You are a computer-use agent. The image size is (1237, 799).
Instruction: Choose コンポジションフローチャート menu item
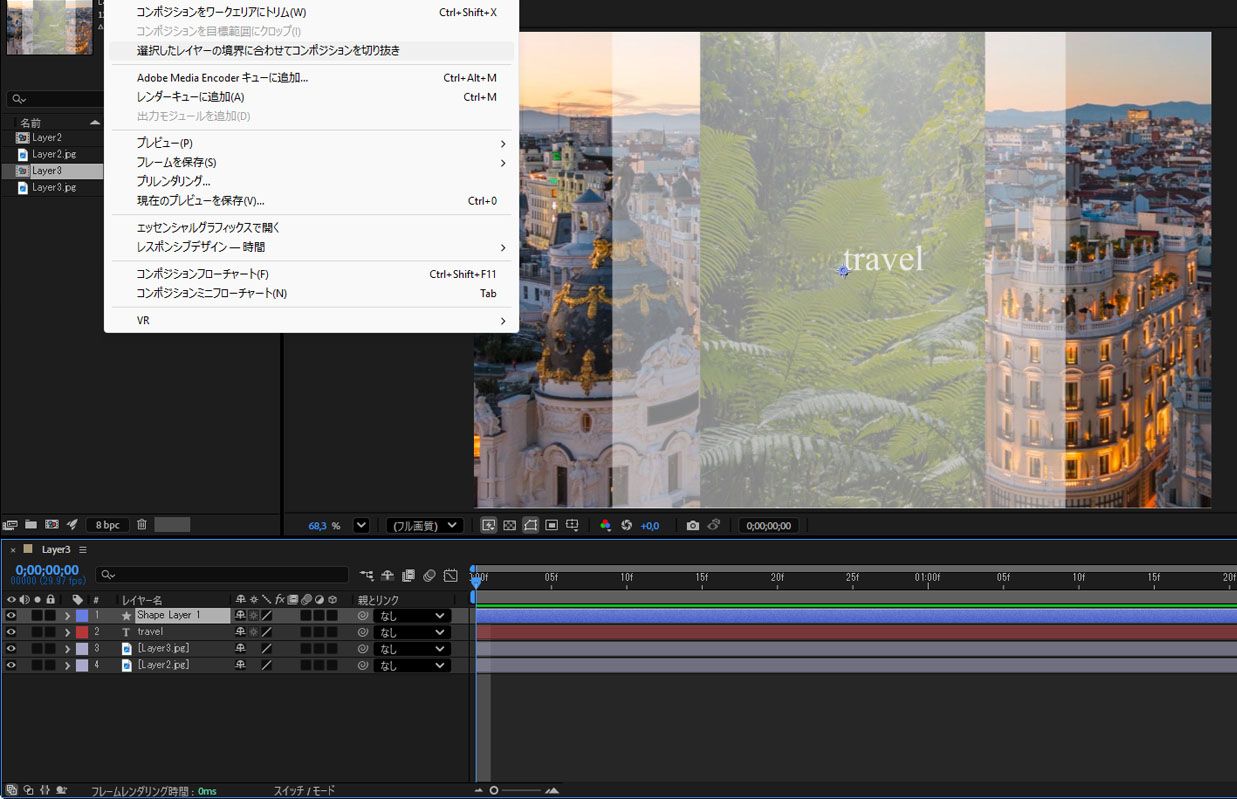click(312, 274)
